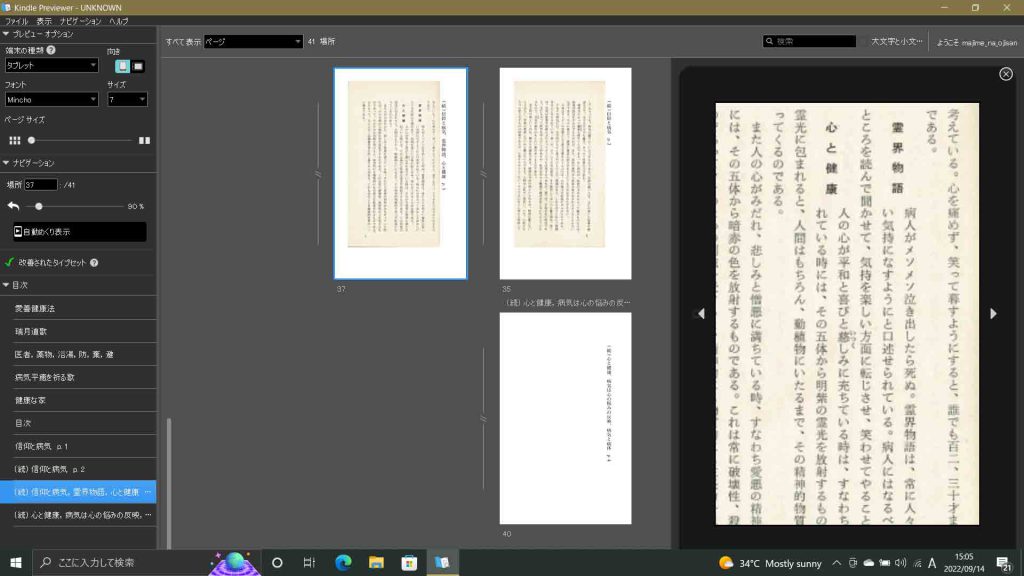Viewport: 1024px width, 576px height.
Task: Open the 目次 entry in contents list
Action: click(78, 423)
